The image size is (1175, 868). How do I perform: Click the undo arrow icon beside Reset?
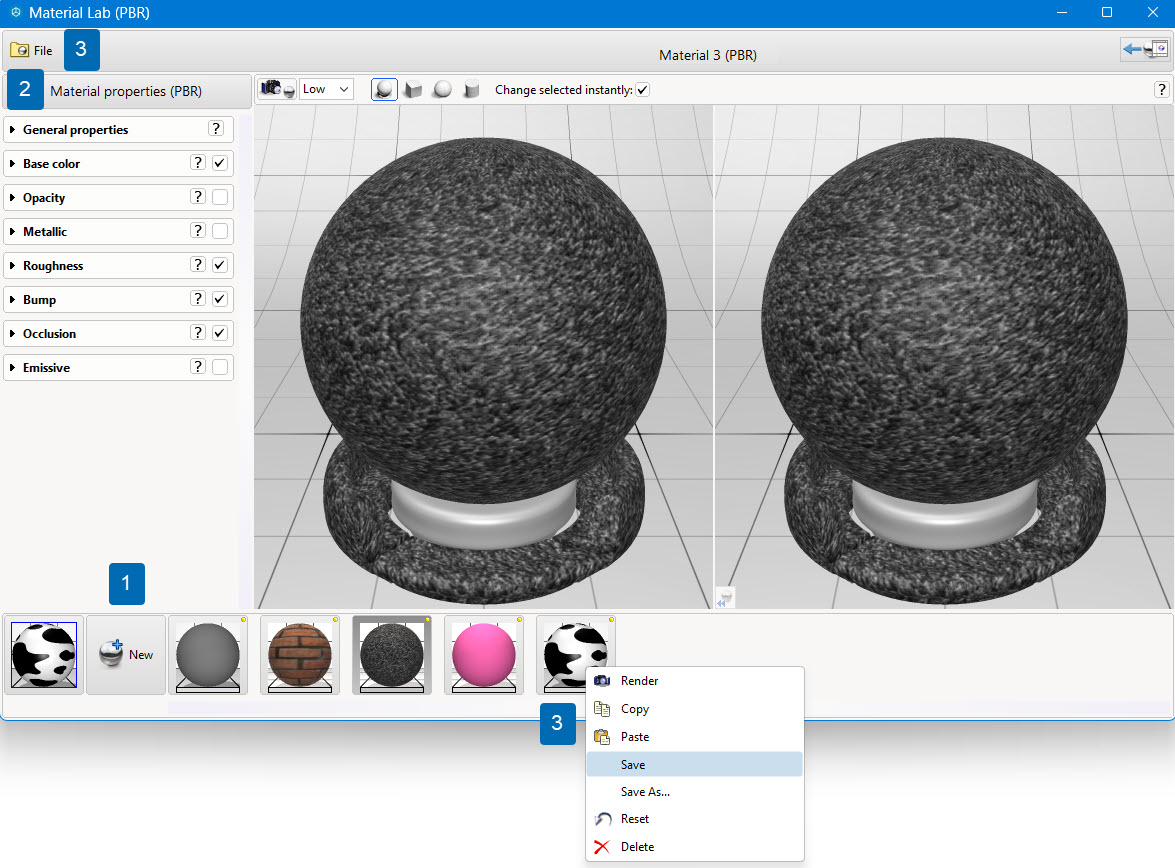point(602,819)
